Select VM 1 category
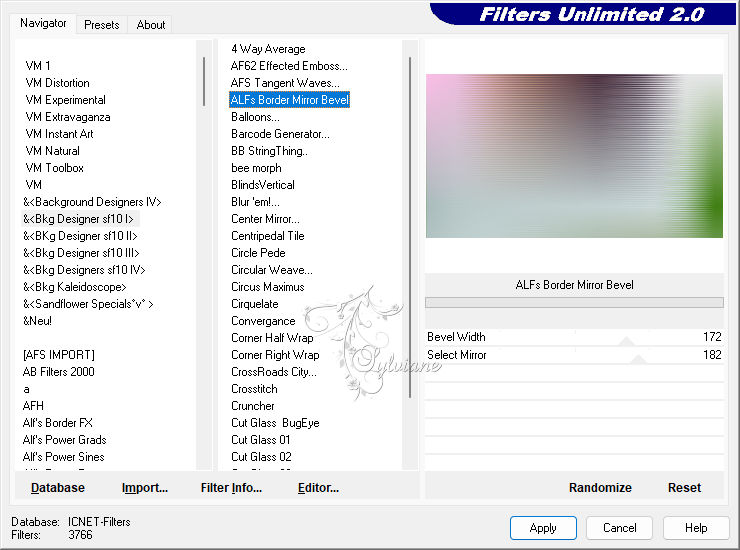 (x=38, y=66)
